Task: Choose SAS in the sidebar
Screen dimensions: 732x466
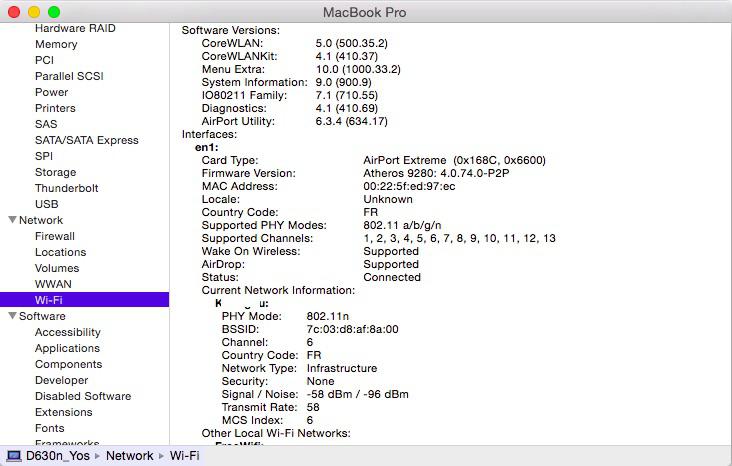Action: (46, 124)
